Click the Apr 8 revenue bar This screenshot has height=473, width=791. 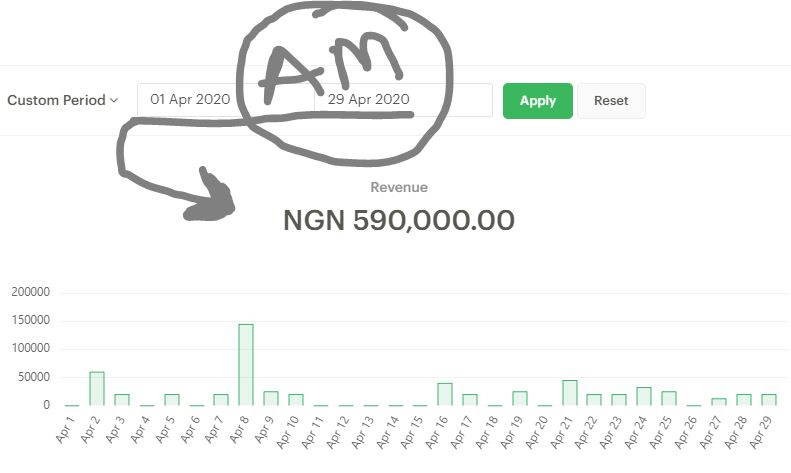click(246, 365)
